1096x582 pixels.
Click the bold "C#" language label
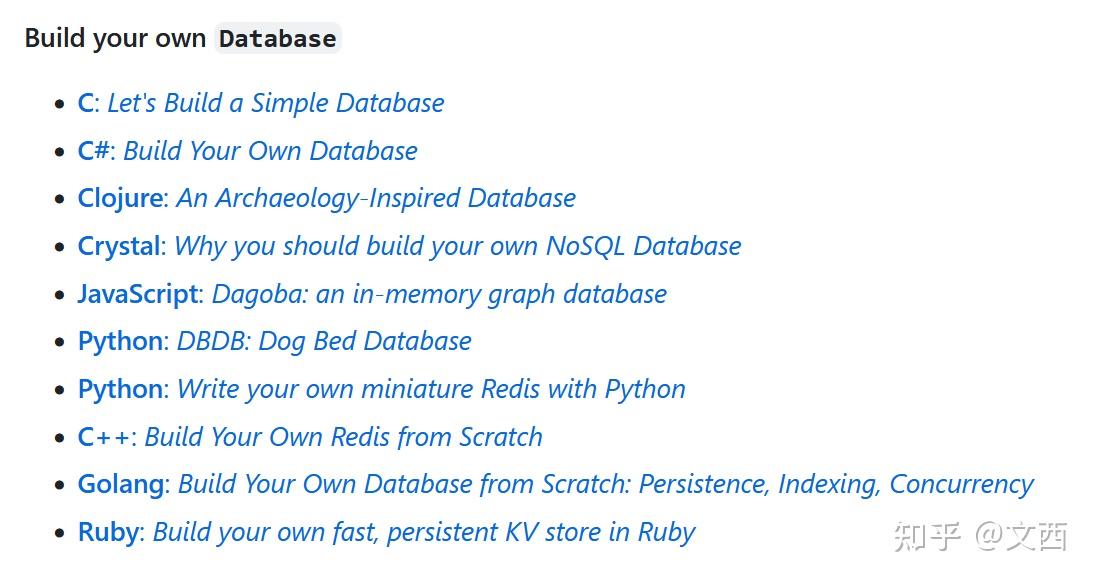pyautogui.click(x=94, y=151)
